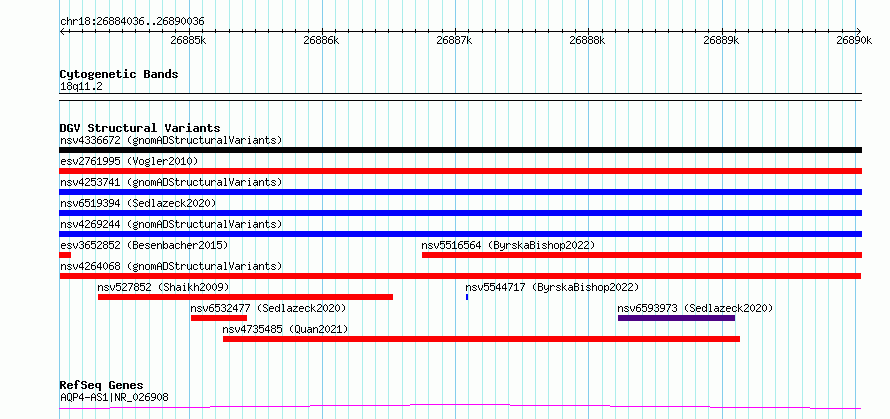The height and width of the screenshot is (419, 890).
Task: Click the blue nsv4253741 variant bar
Action: [460, 192]
